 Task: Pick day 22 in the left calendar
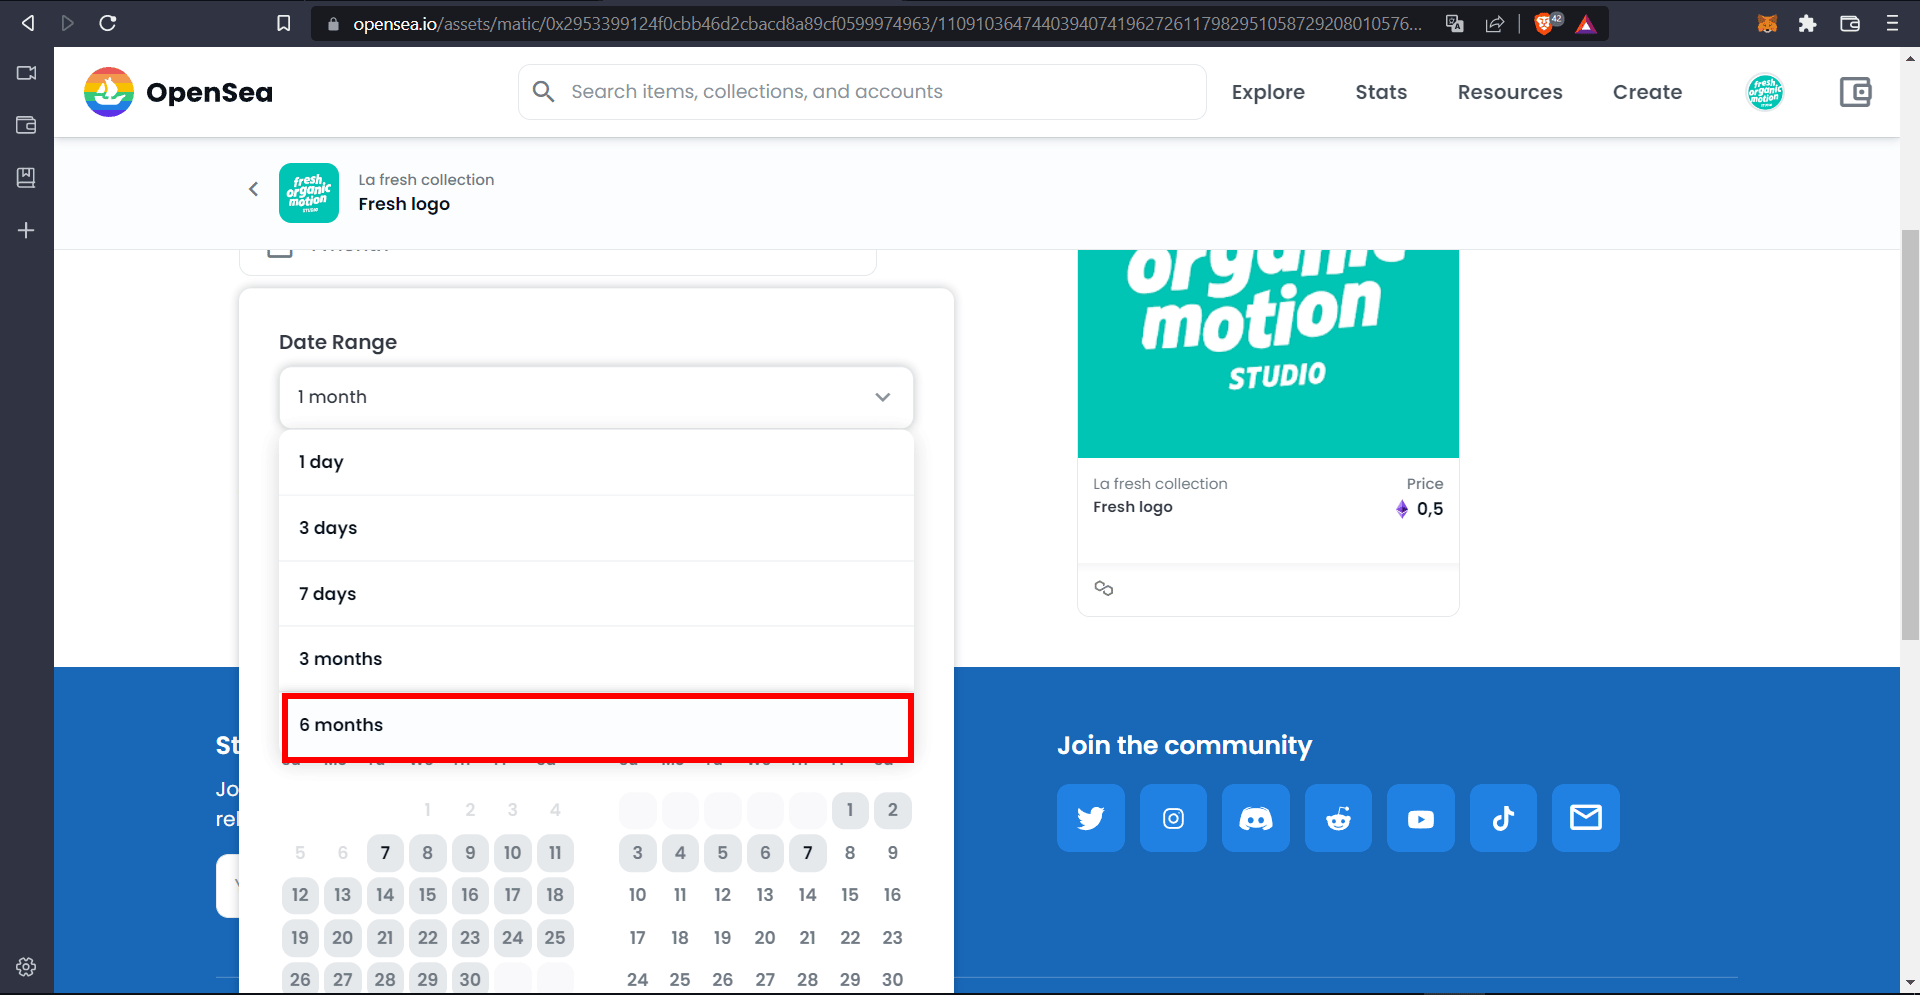428,938
